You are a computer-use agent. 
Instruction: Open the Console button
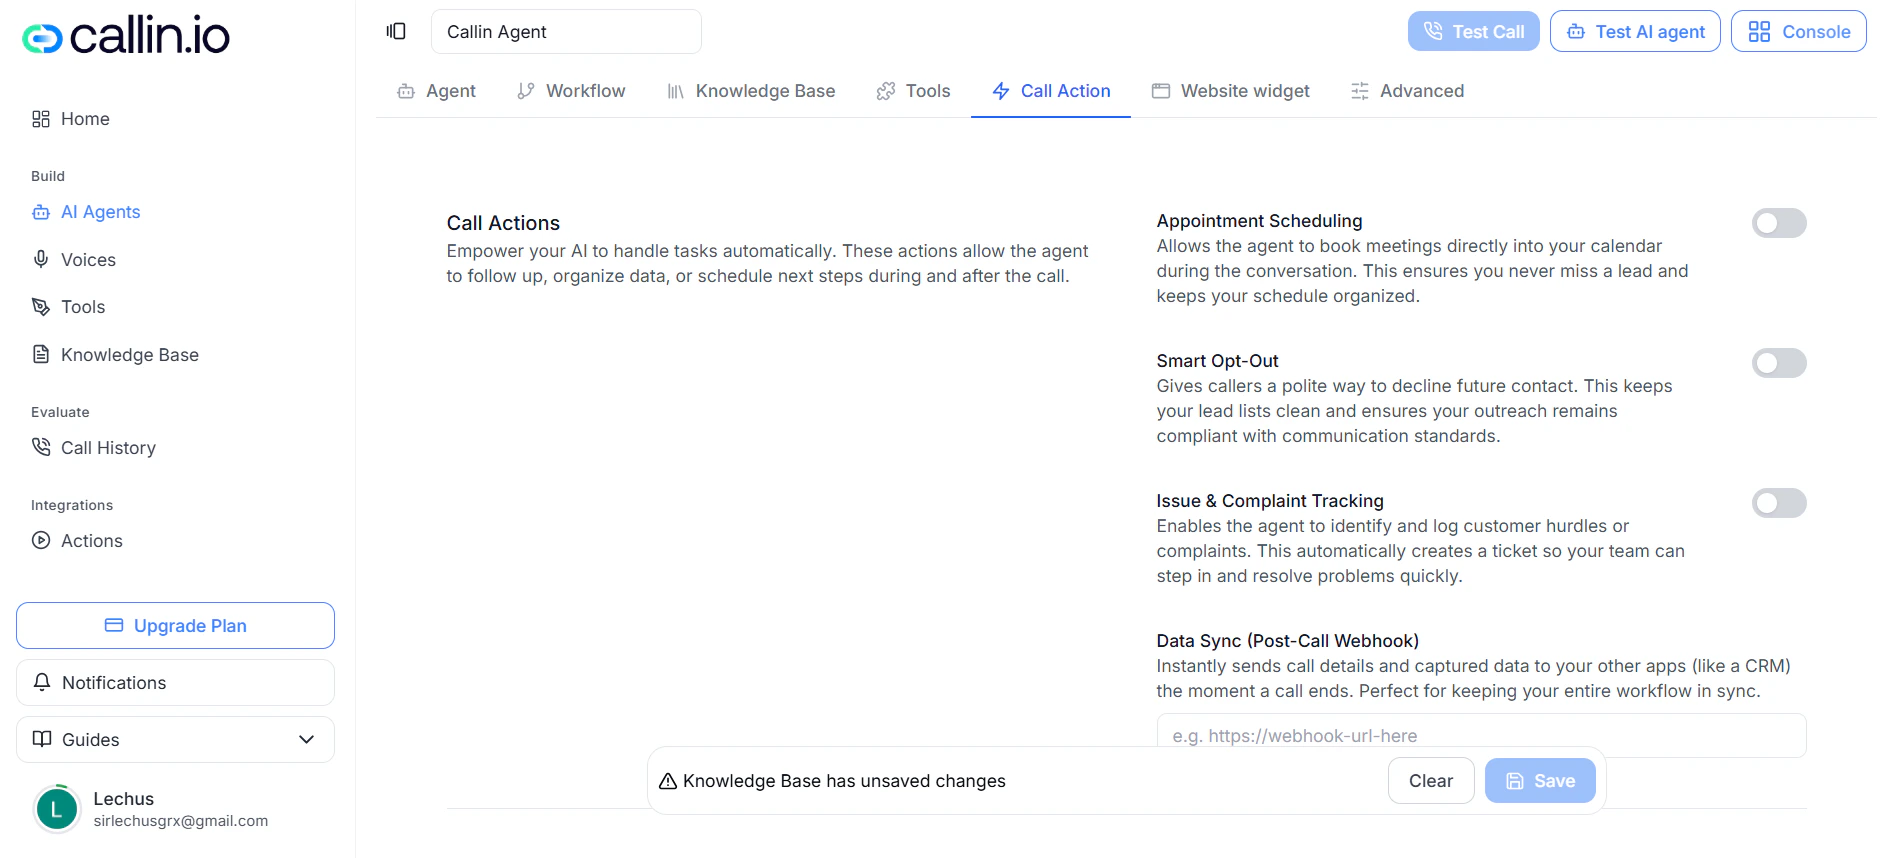tap(1799, 31)
